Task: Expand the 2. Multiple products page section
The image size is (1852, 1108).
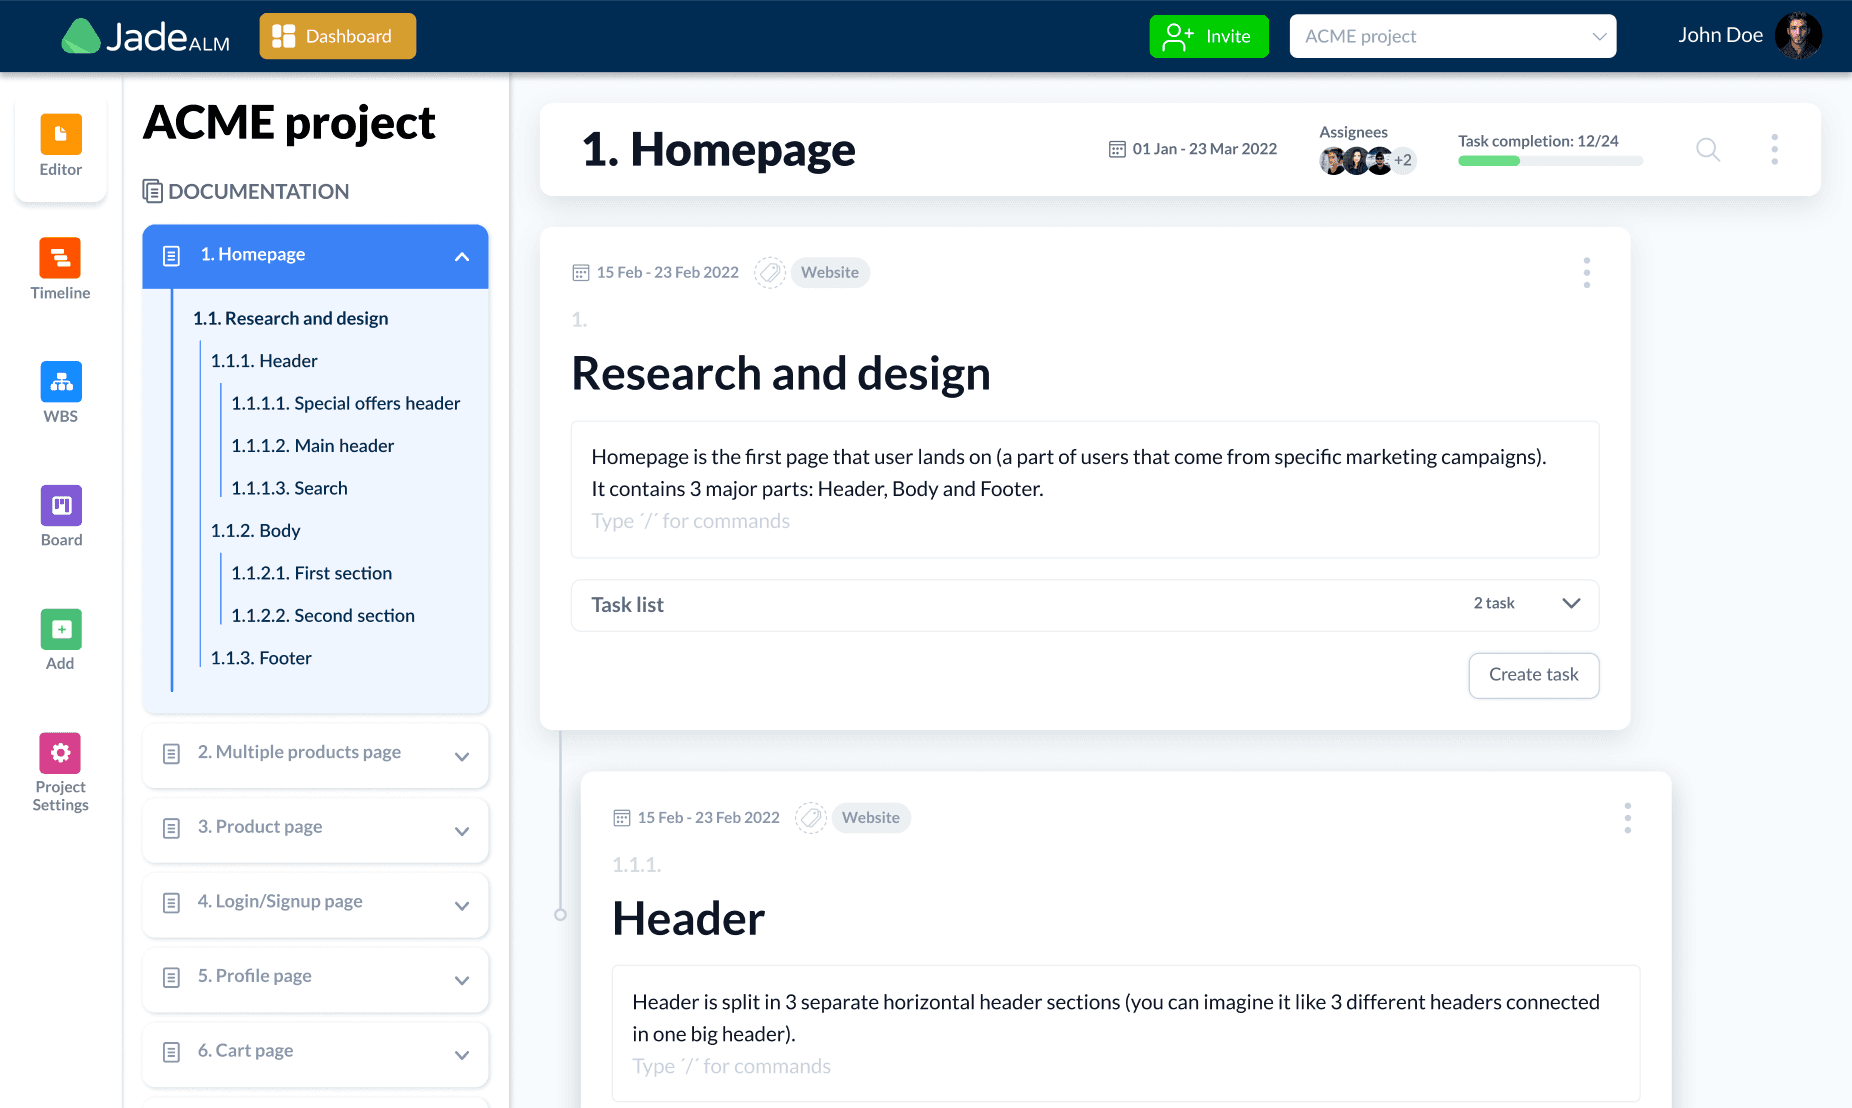Action: (x=462, y=757)
